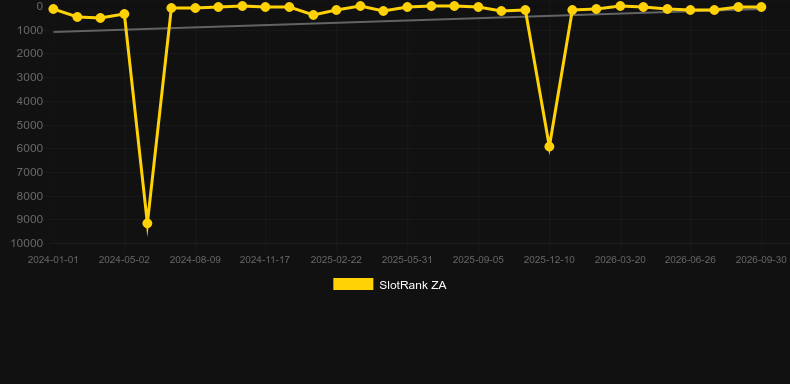Click the data point dipping to about 5900
The width and height of the screenshot is (790, 384).
click(x=549, y=147)
